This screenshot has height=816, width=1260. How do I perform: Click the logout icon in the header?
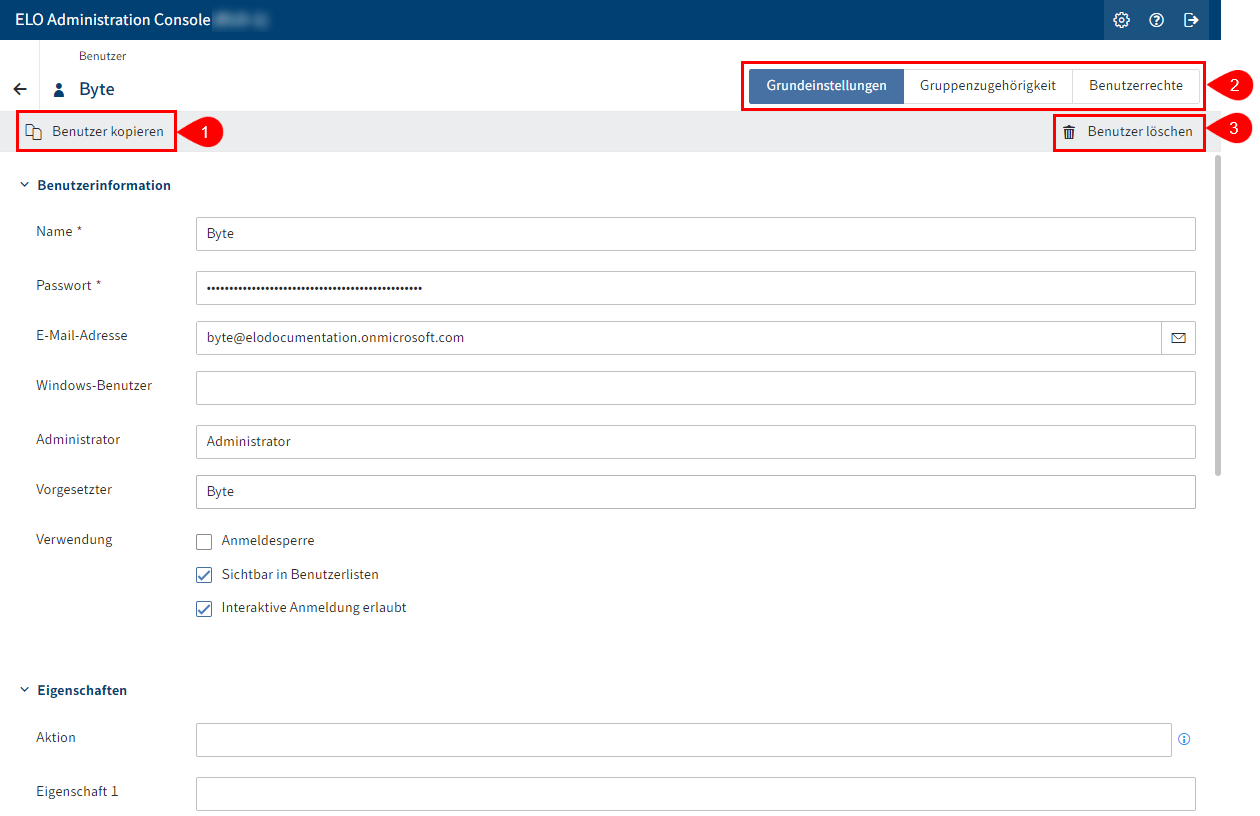tap(1192, 20)
